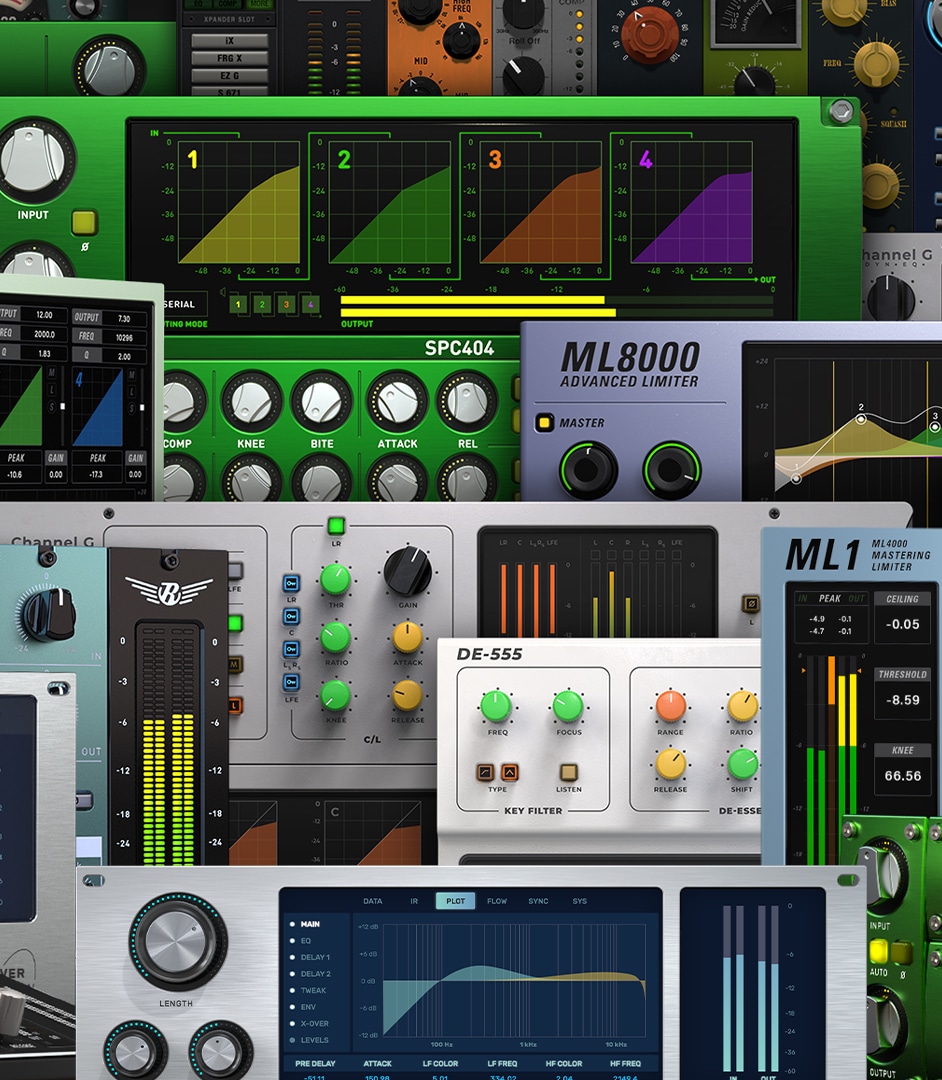The width and height of the screenshot is (942, 1080).
Task: Select band 3 routing button in SPC404
Action: click(286, 304)
